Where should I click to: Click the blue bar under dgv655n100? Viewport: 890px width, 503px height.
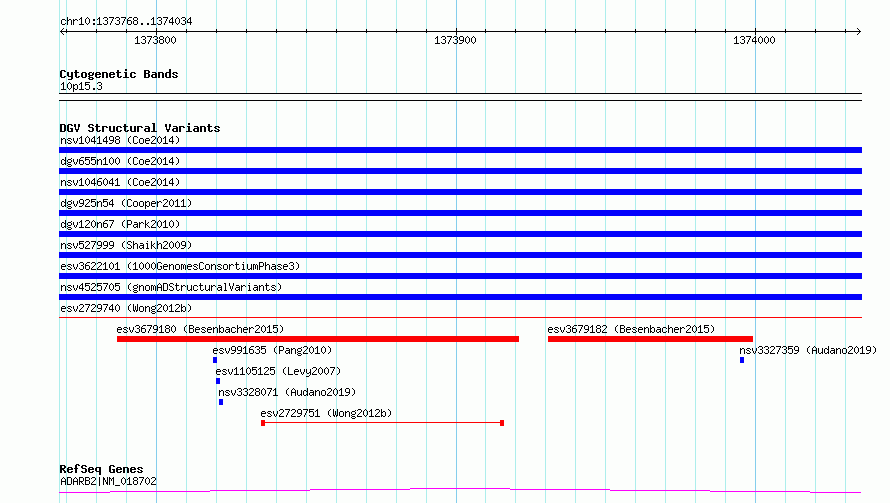point(460,171)
